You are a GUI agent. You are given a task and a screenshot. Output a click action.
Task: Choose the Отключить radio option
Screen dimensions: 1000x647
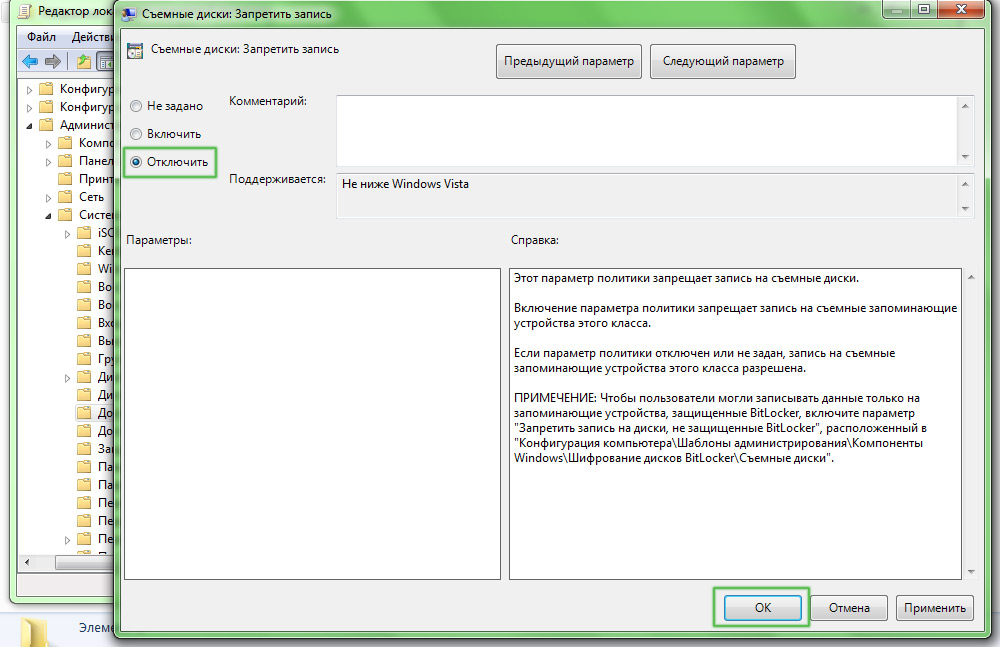click(x=136, y=162)
